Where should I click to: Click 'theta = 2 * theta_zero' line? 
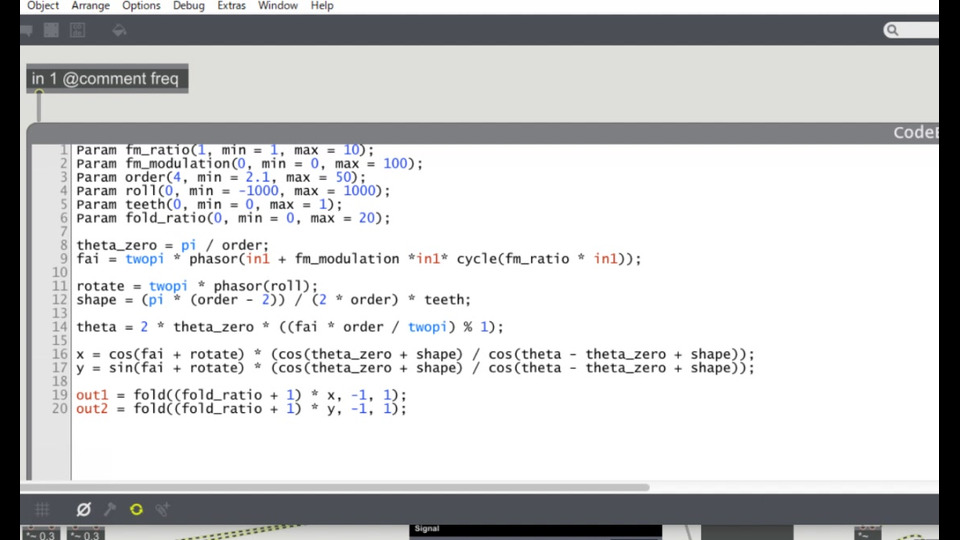290,327
